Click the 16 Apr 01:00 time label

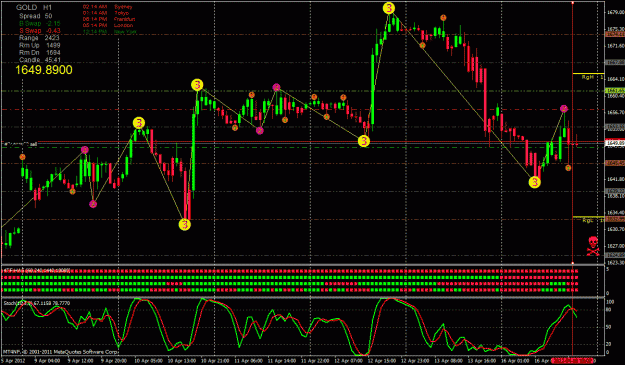516,361
